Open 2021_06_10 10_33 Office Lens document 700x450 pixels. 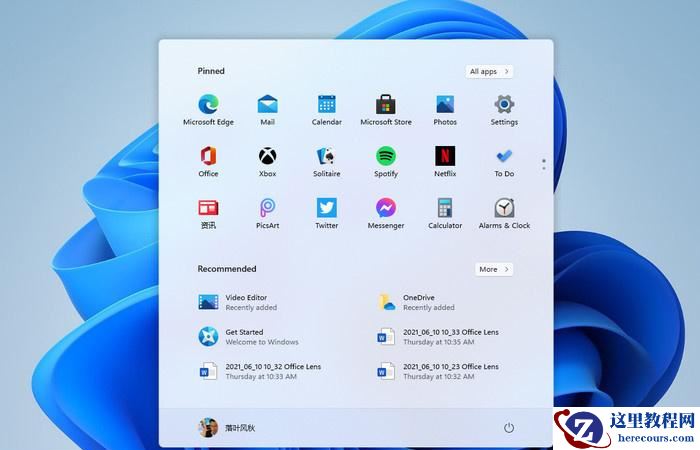pyautogui.click(x=438, y=337)
